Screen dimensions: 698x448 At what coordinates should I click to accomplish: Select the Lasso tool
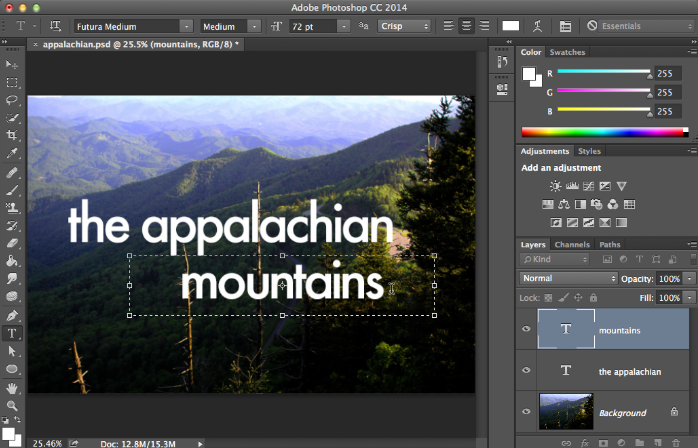[12, 100]
